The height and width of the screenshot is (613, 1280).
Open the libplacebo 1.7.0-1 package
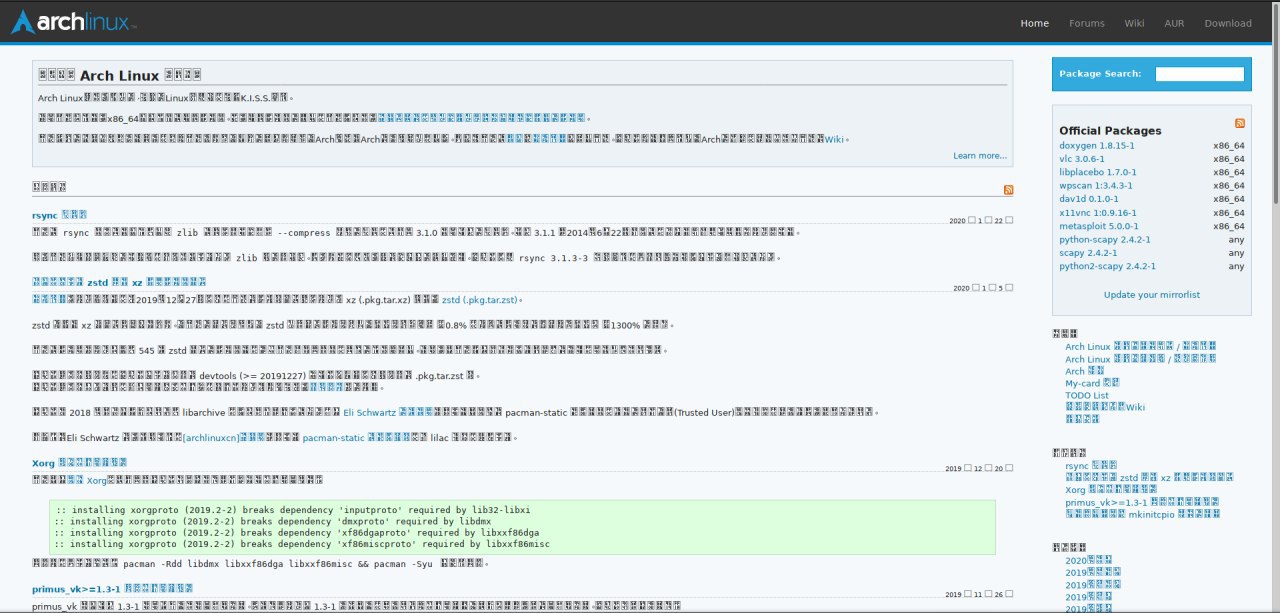point(1098,172)
